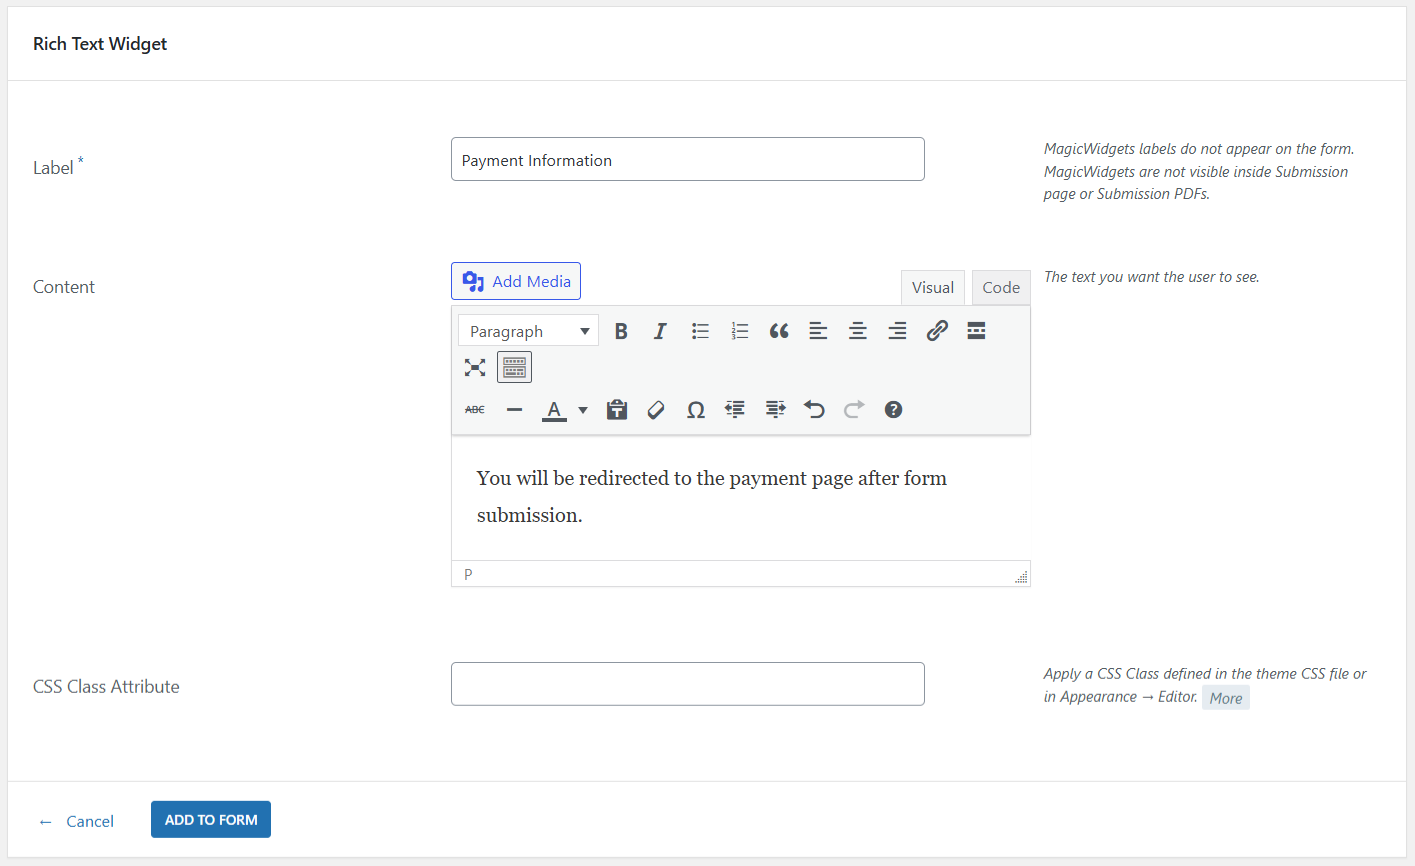
Task: Toggle the toolbar kitchen sink button
Action: [514, 367]
